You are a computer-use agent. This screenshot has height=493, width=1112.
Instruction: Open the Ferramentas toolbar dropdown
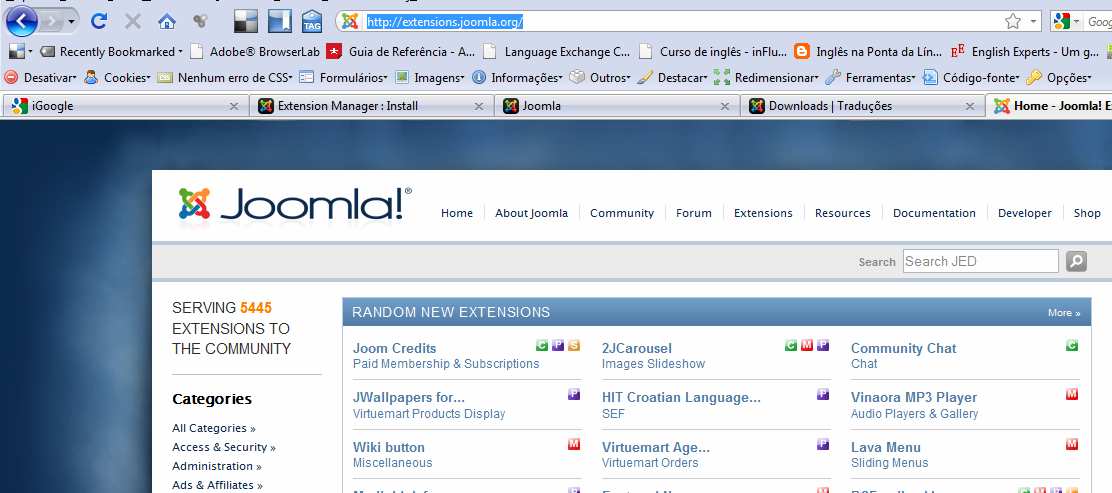coord(871,77)
